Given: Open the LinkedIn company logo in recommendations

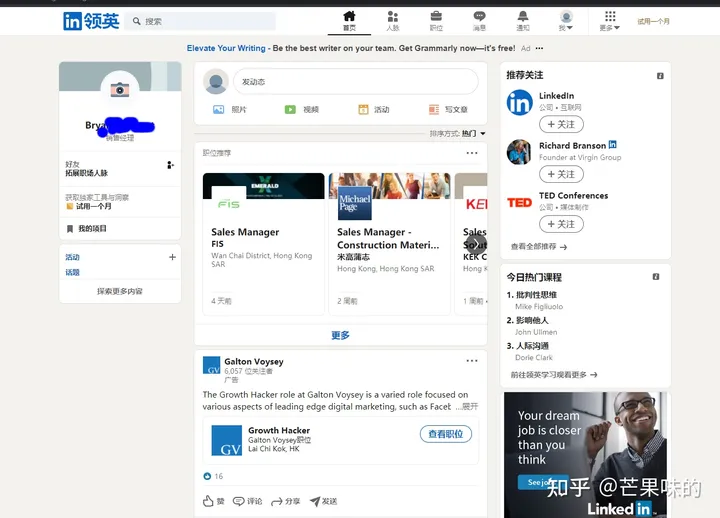Looking at the screenshot, I should pos(519,102).
